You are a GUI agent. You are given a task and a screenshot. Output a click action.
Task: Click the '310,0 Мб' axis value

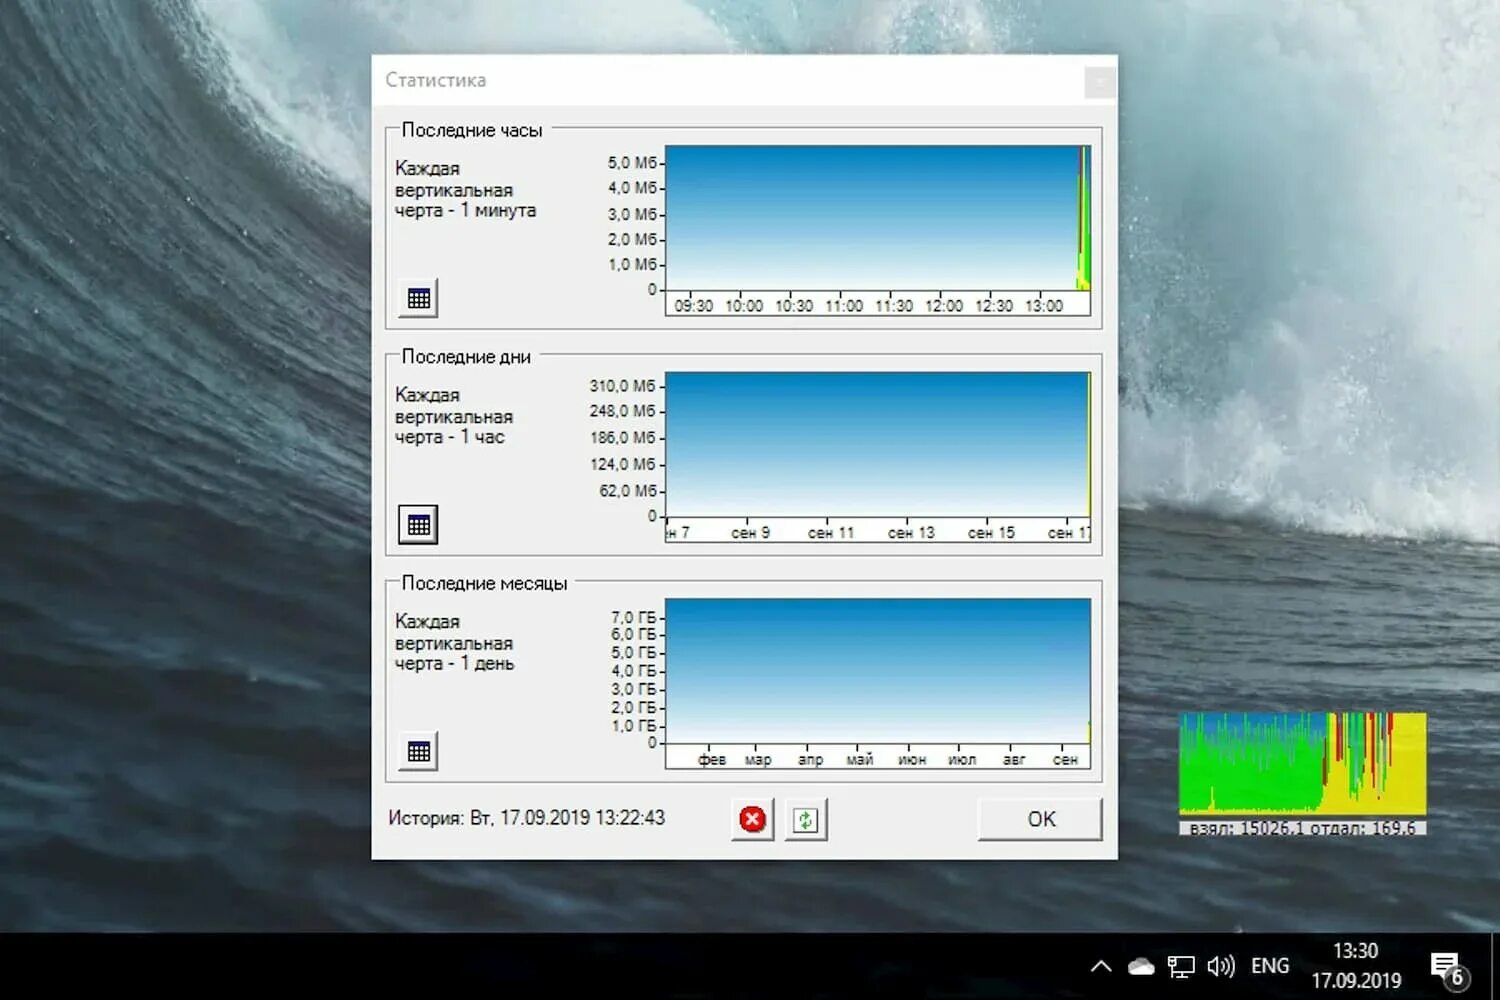coord(622,386)
